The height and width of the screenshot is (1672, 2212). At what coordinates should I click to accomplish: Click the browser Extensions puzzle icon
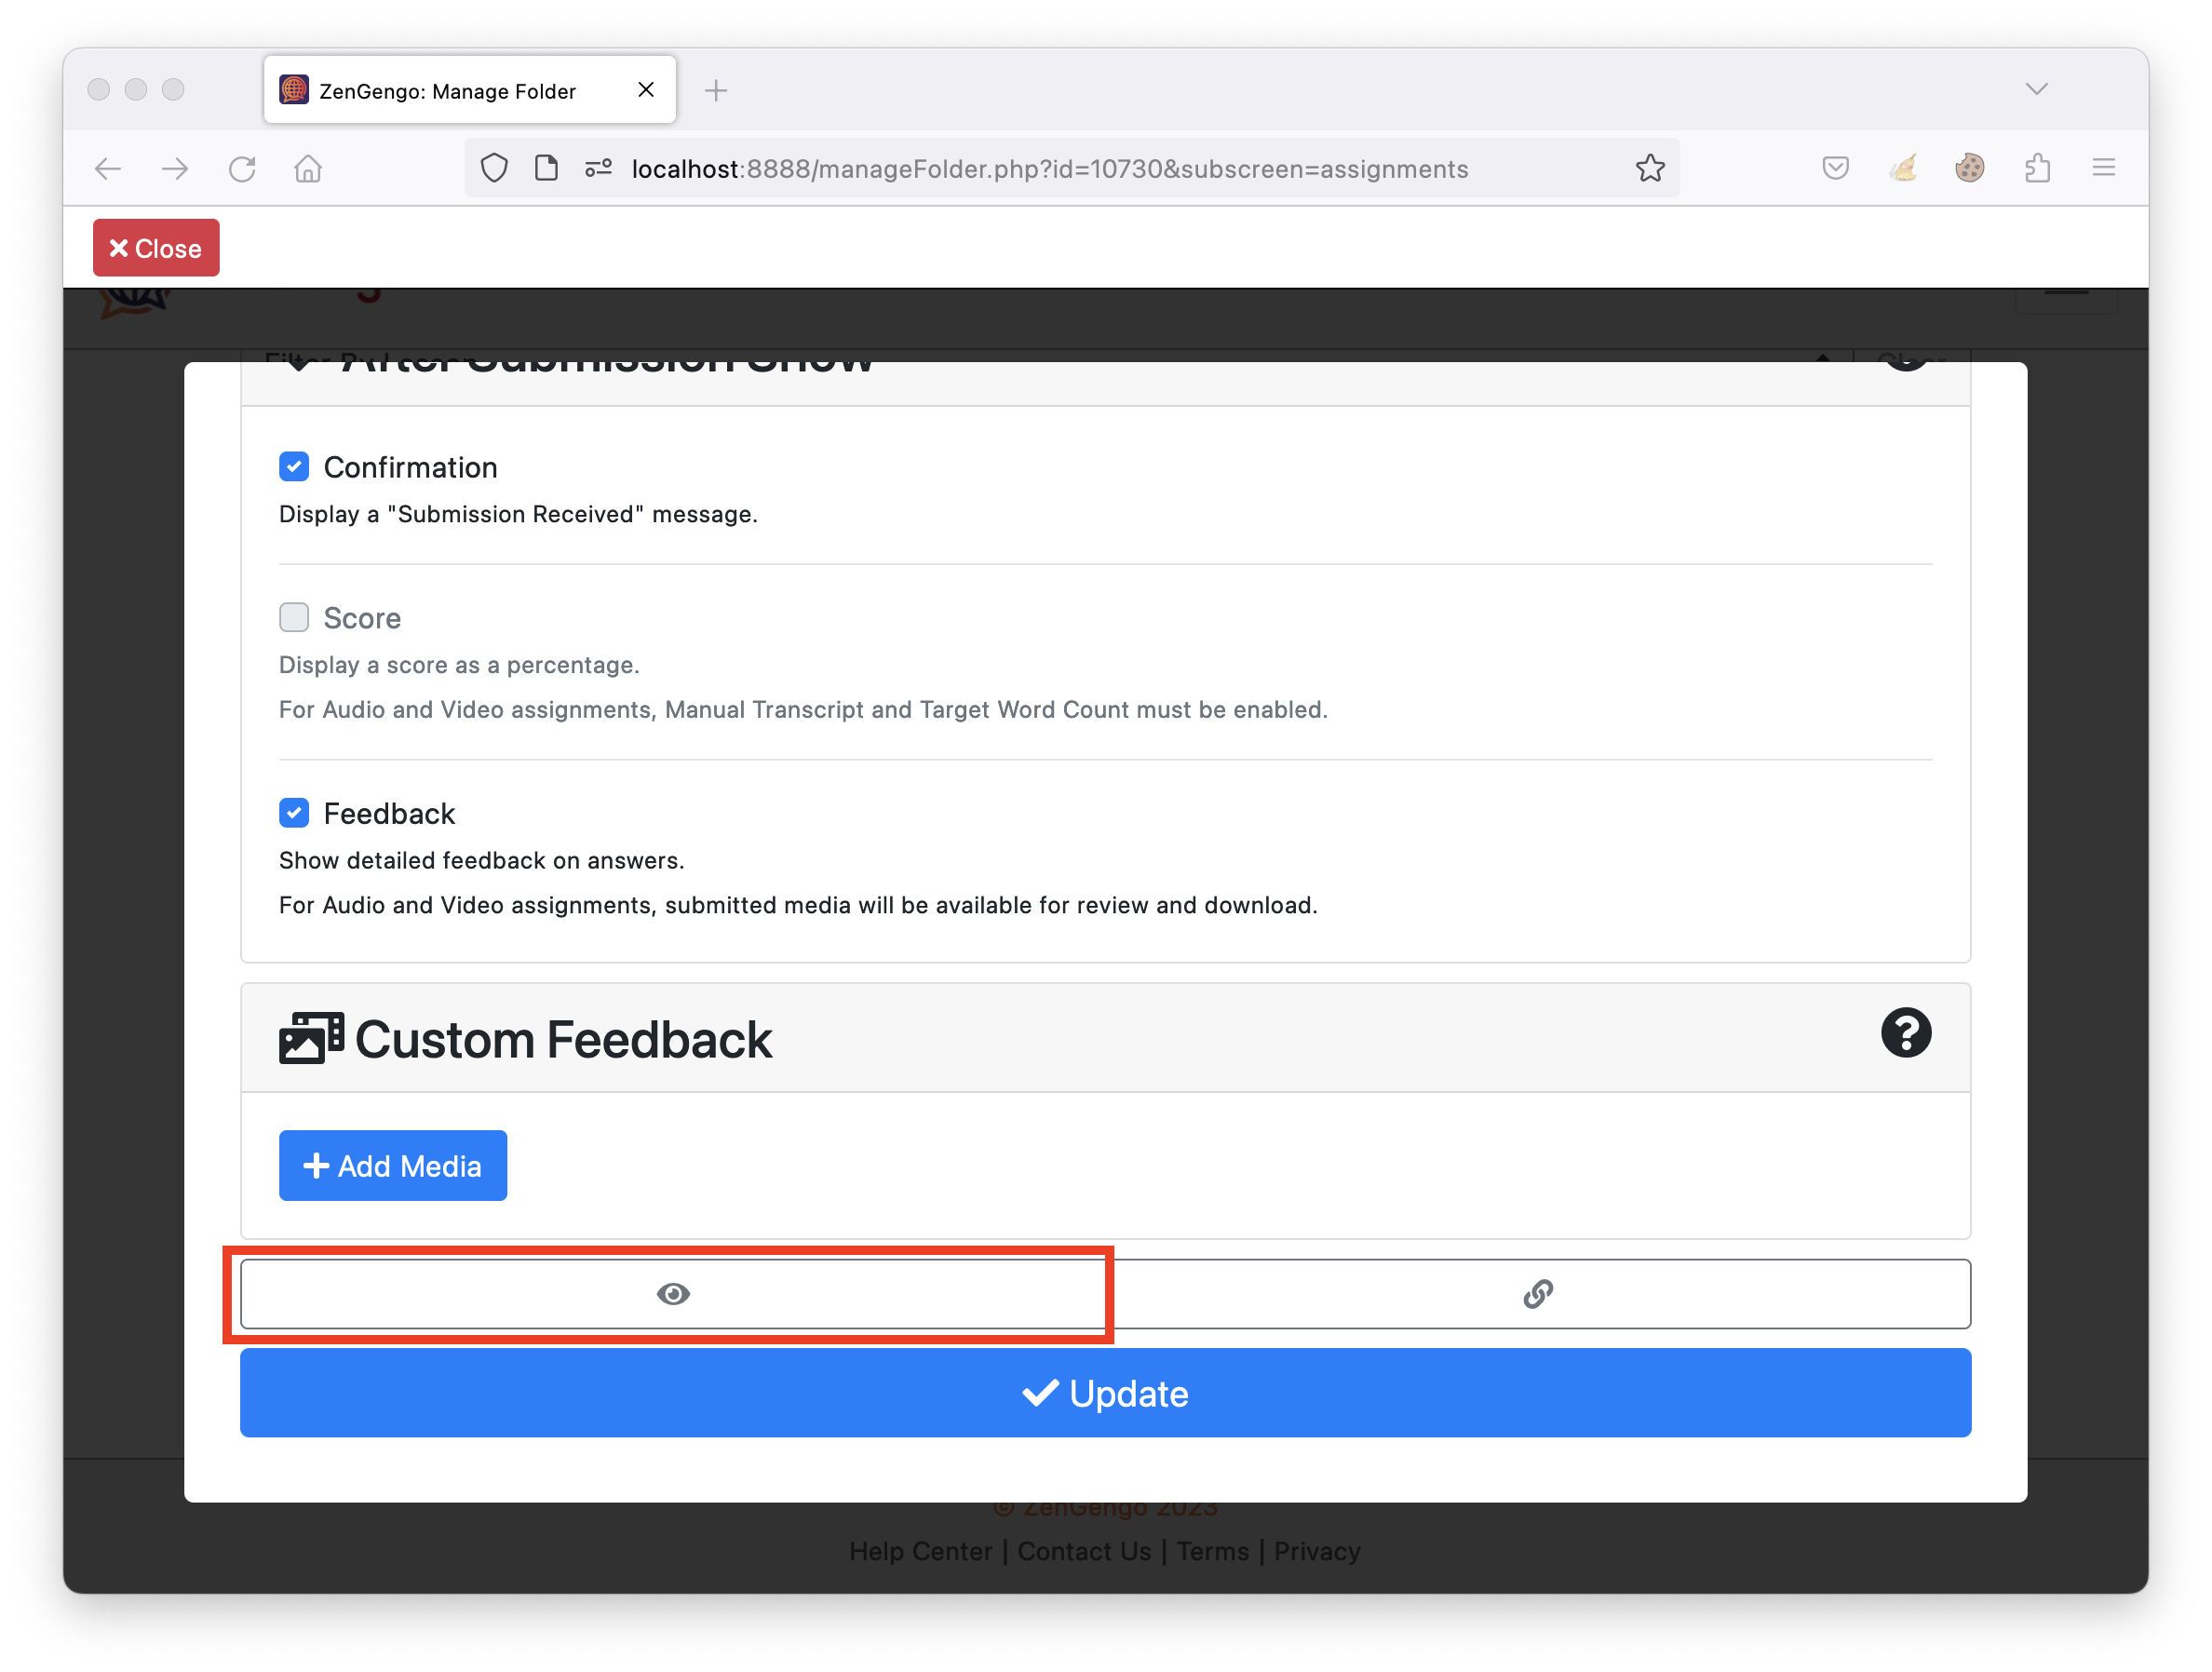[2037, 168]
